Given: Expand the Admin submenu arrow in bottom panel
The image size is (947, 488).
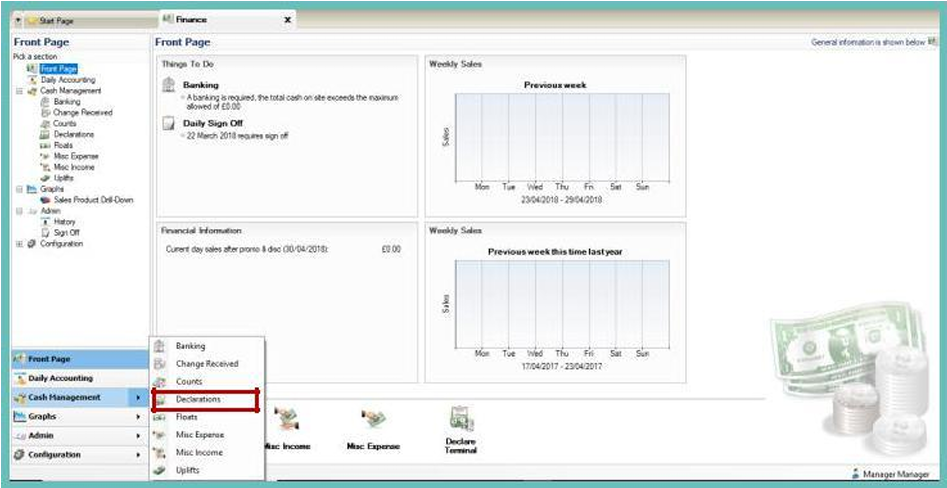Looking at the screenshot, I should coord(138,436).
